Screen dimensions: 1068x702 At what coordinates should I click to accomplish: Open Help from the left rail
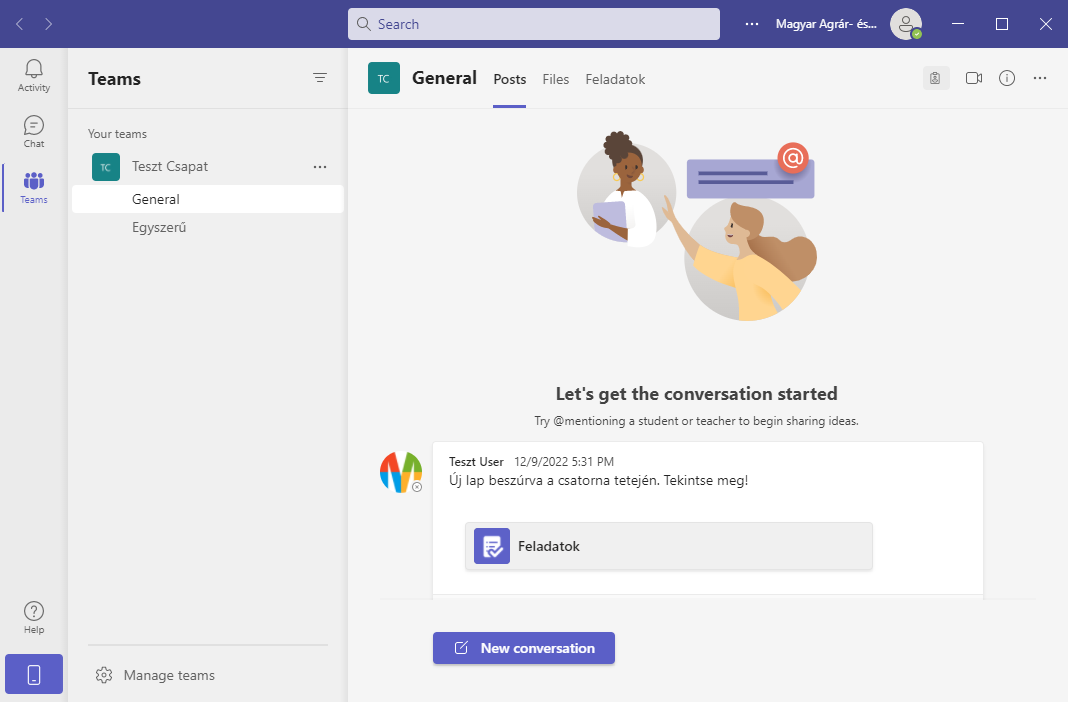point(34,617)
